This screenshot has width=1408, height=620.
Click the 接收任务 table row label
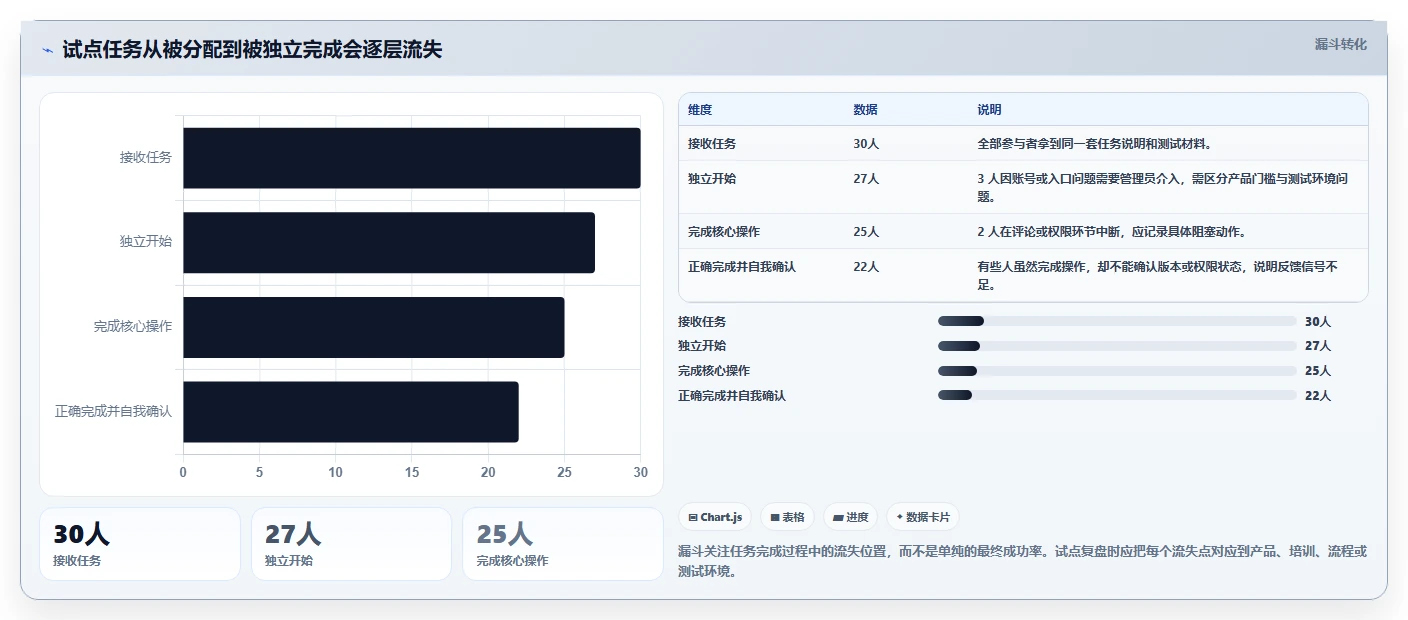click(x=712, y=144)
